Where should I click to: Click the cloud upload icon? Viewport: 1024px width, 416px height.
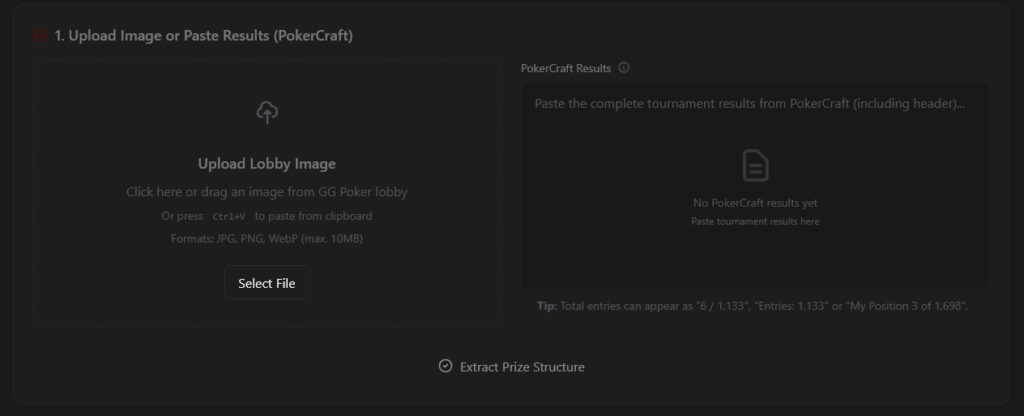click(x=267, y=113)
